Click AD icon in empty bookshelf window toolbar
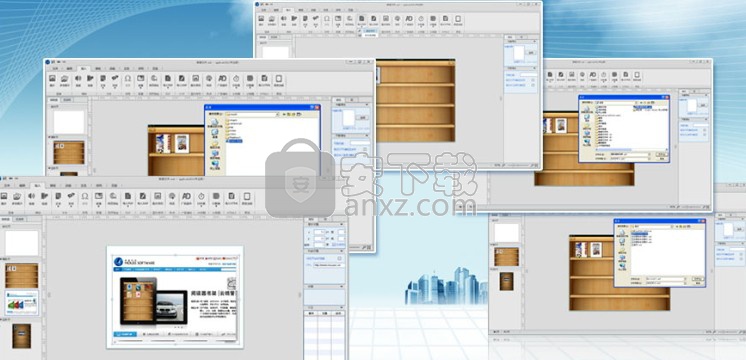The height and width of the screenshot is (360, 746). coord(409,18)
